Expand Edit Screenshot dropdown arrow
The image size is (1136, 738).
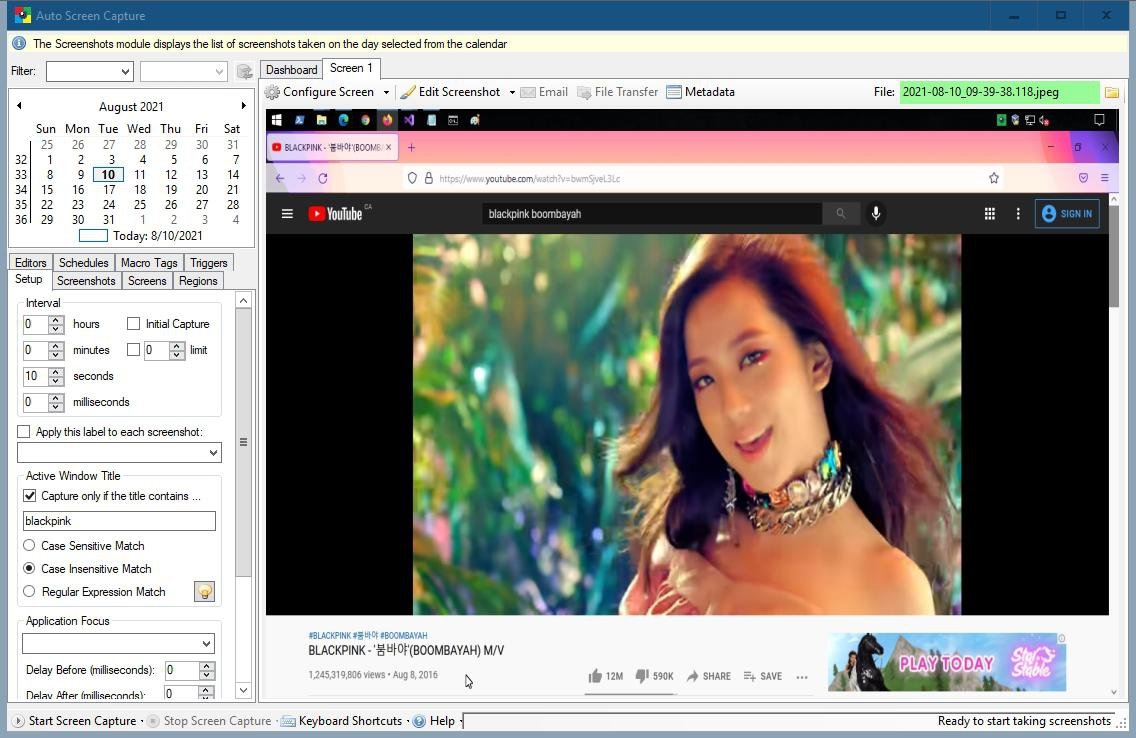point(512,92)
